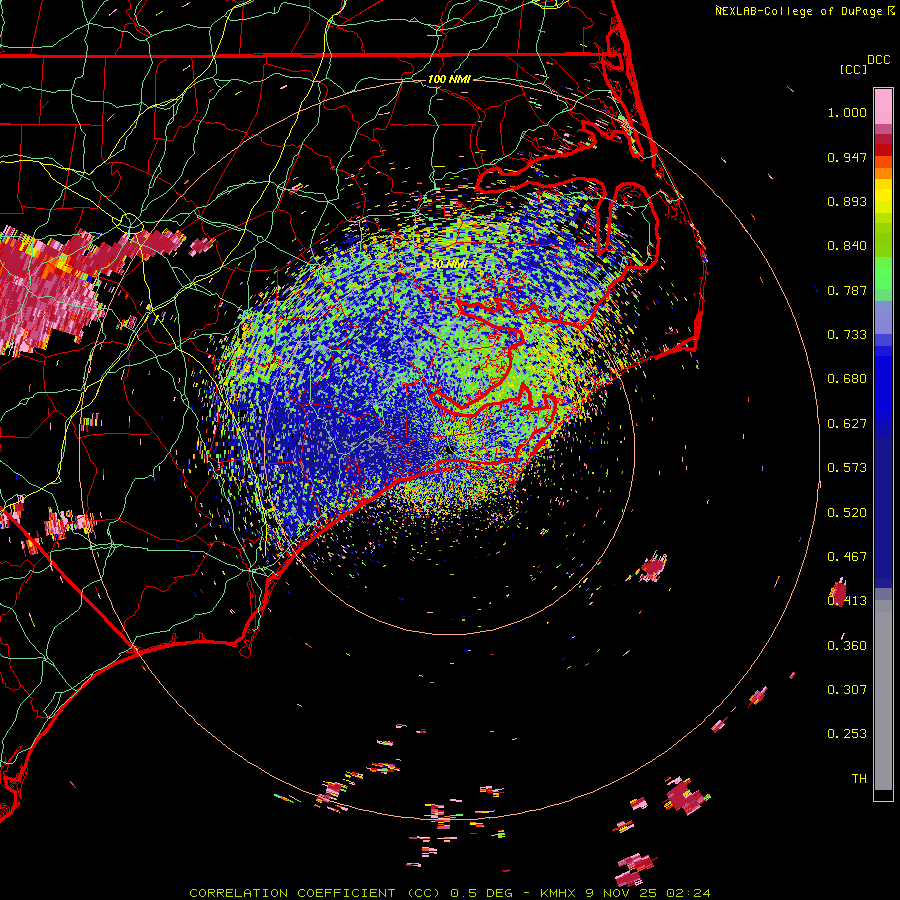The height and width of the screenshot is (900, 900).
Task: Select the 0.733 scale value
Action: pyautogui.click(x=847, y=335)
